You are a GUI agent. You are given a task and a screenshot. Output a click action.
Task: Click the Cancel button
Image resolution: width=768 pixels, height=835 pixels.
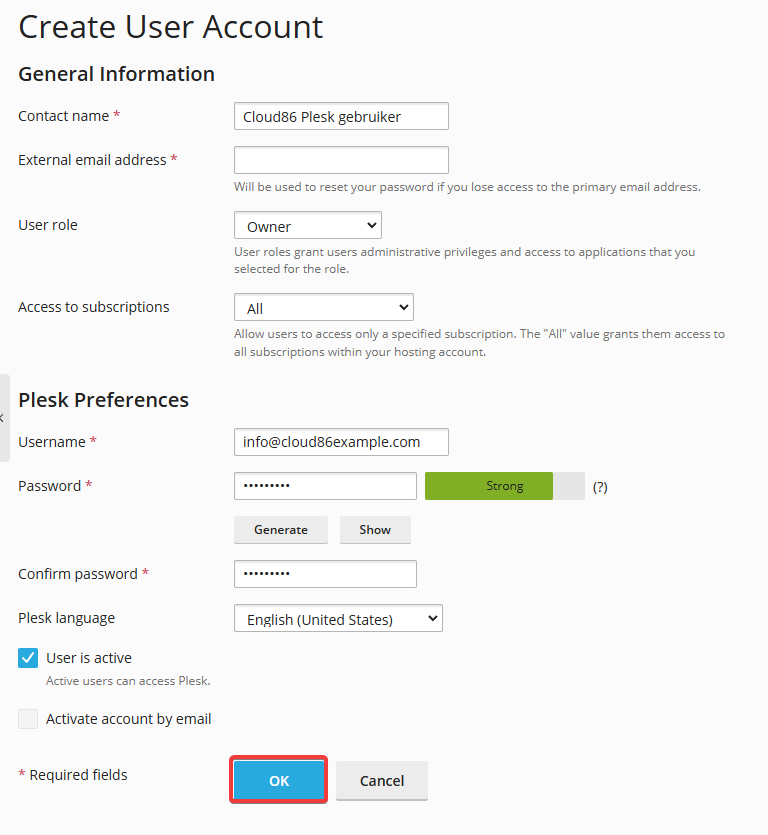click(382, 781)
